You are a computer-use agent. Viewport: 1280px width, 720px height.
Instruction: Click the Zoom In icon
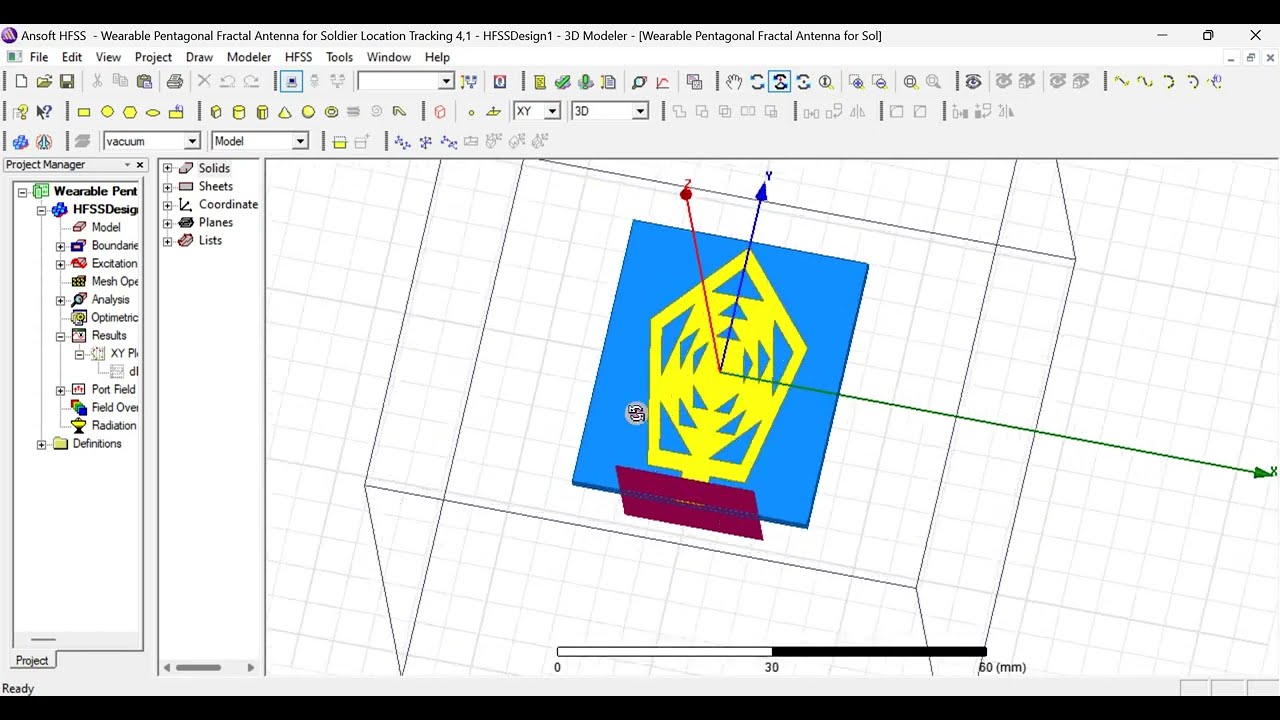[x=857, y=82]
